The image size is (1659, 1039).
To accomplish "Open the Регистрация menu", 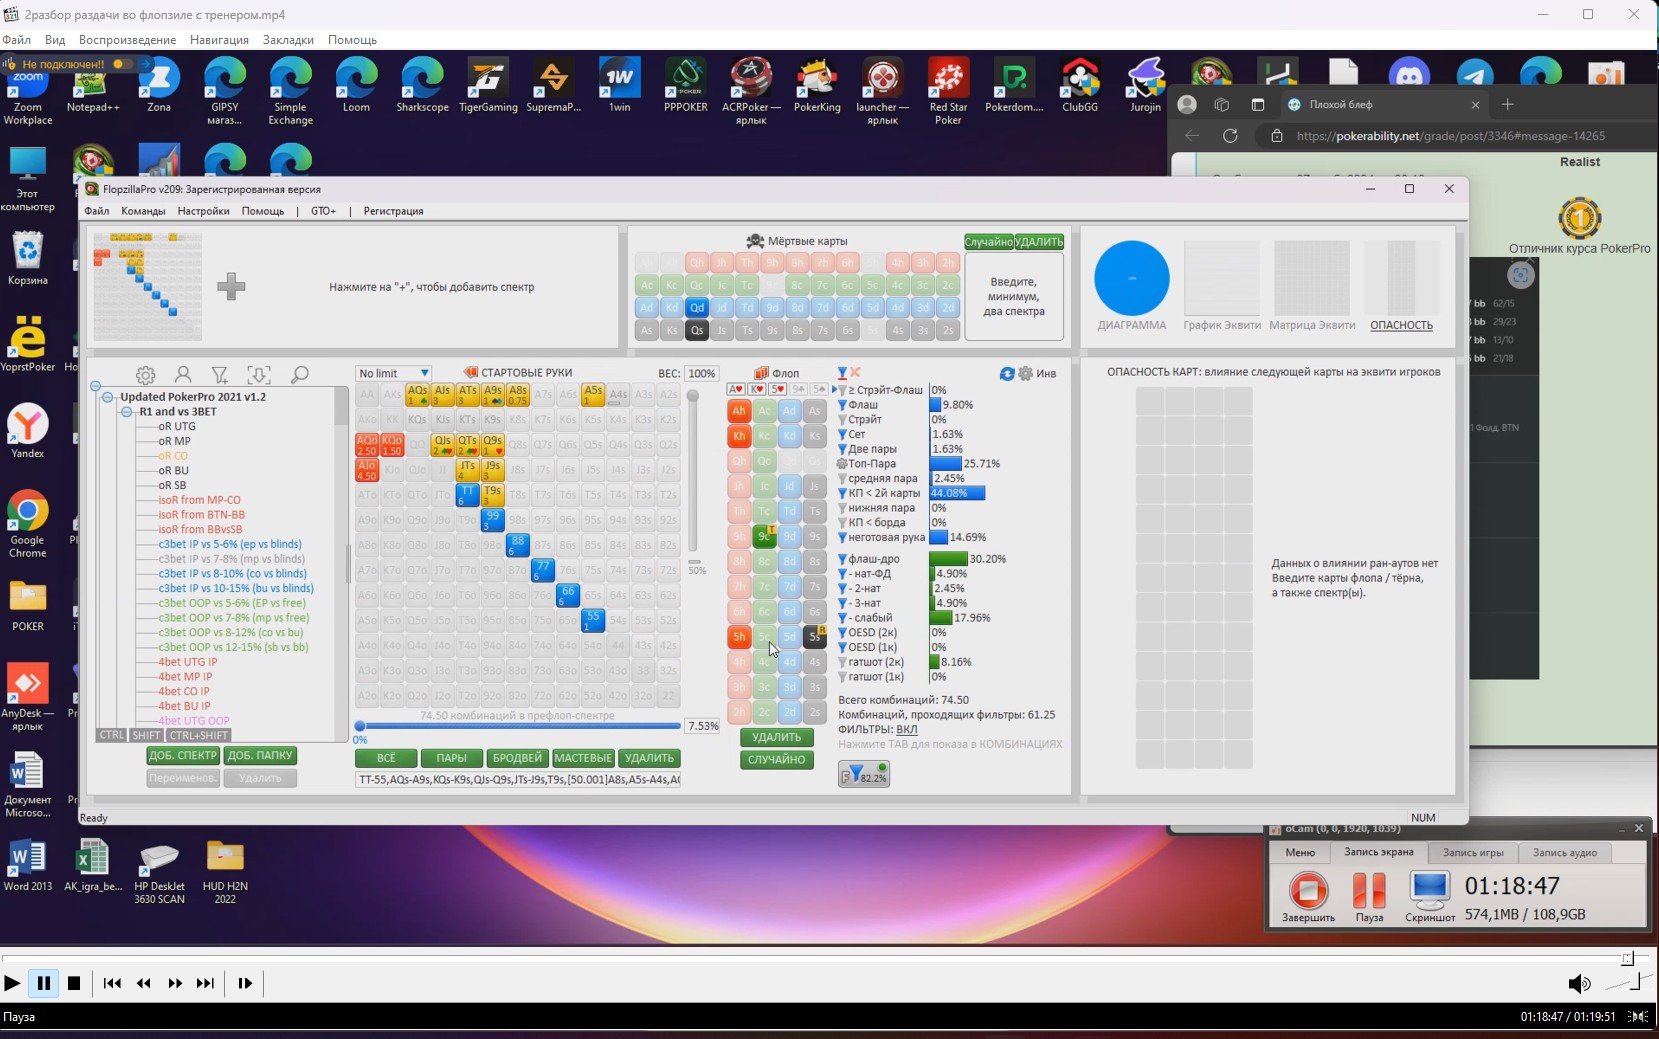I will point(393,211).
